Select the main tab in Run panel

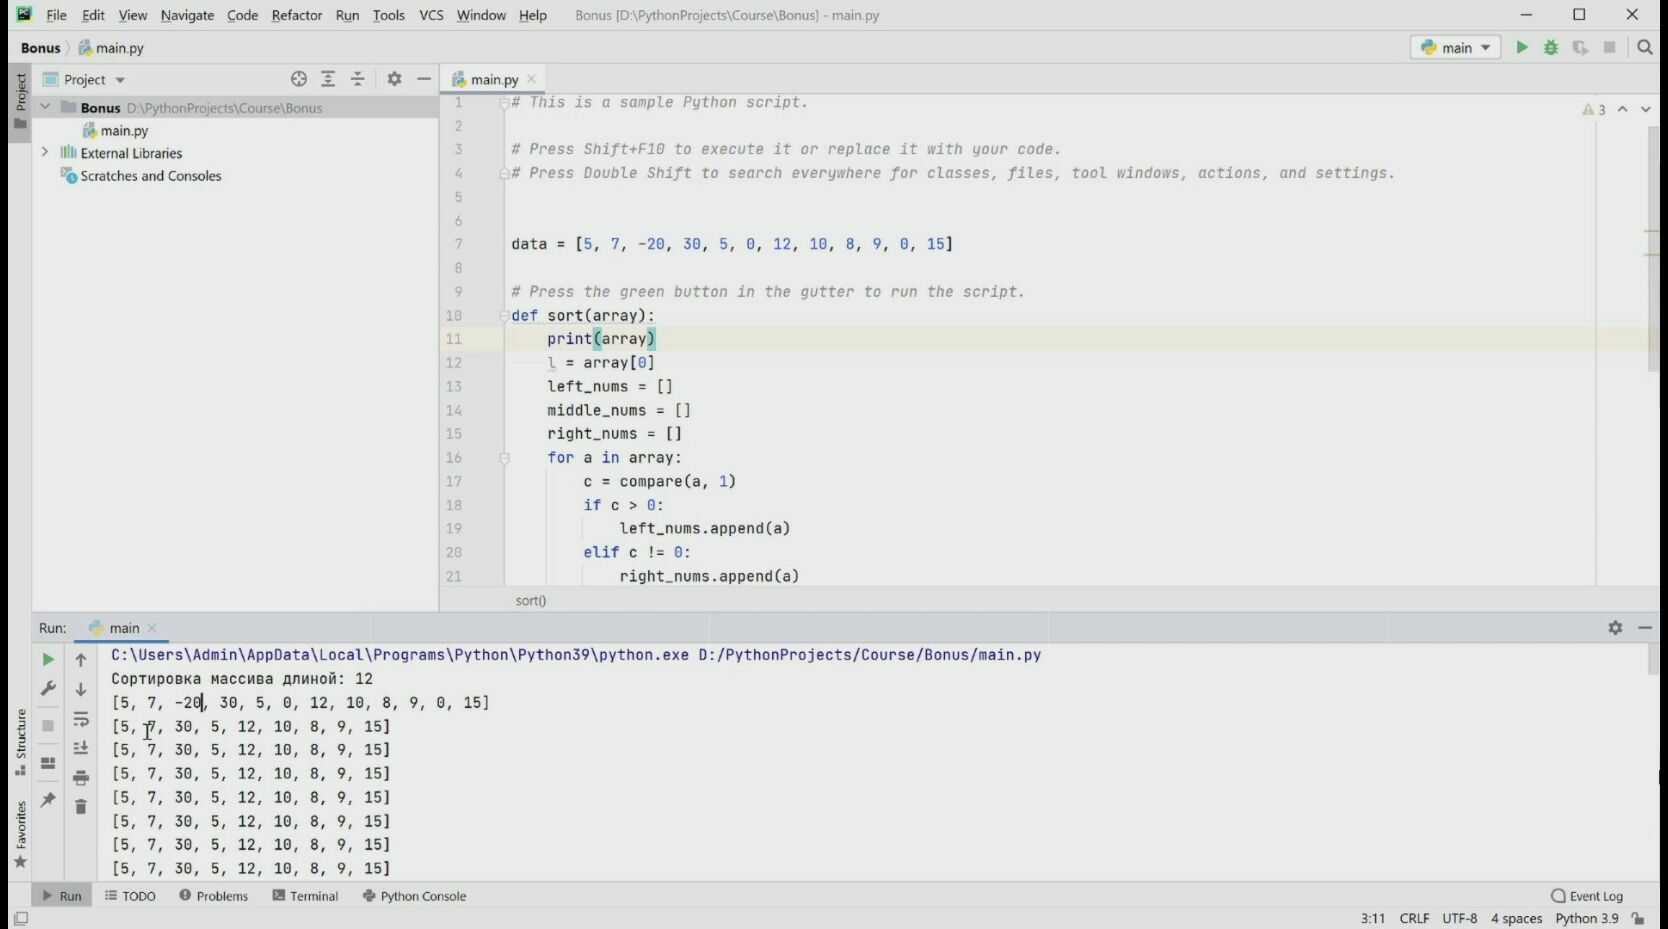124,628
